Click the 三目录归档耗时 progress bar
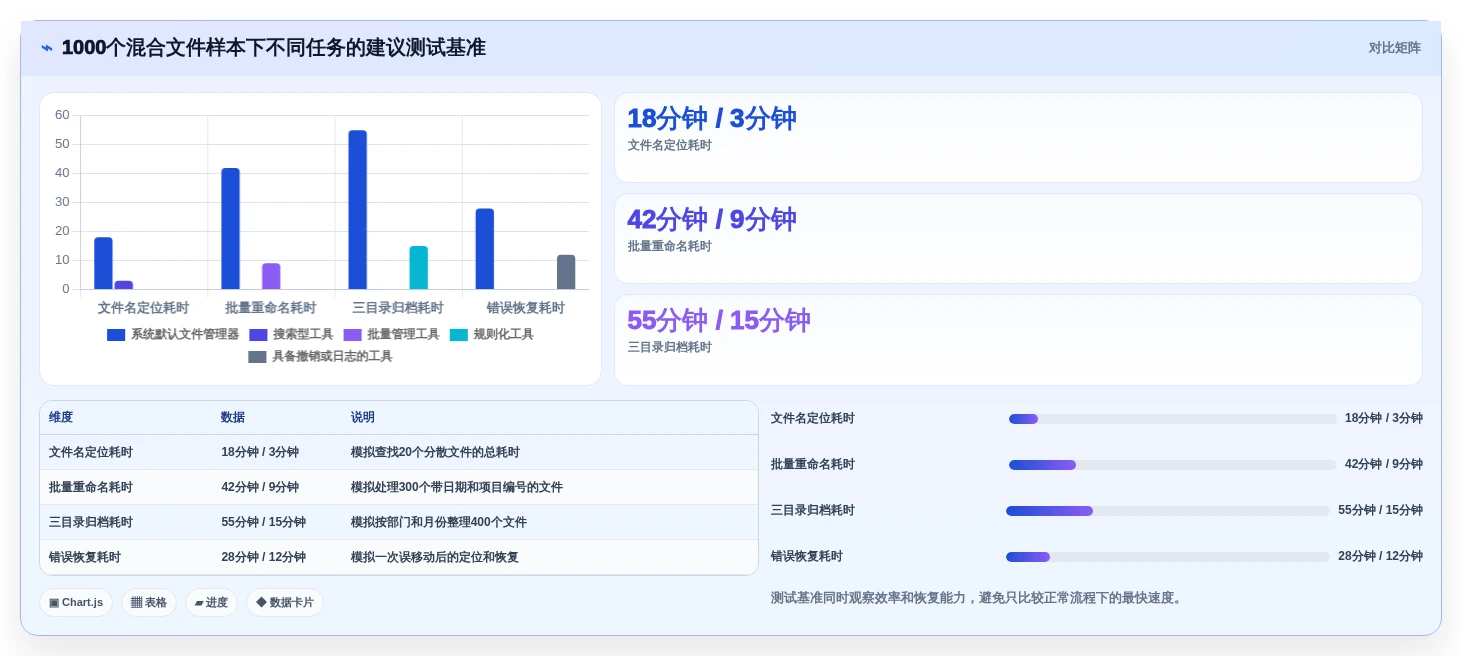Screen dimensions: 1462x656 tap(1168, 511)
